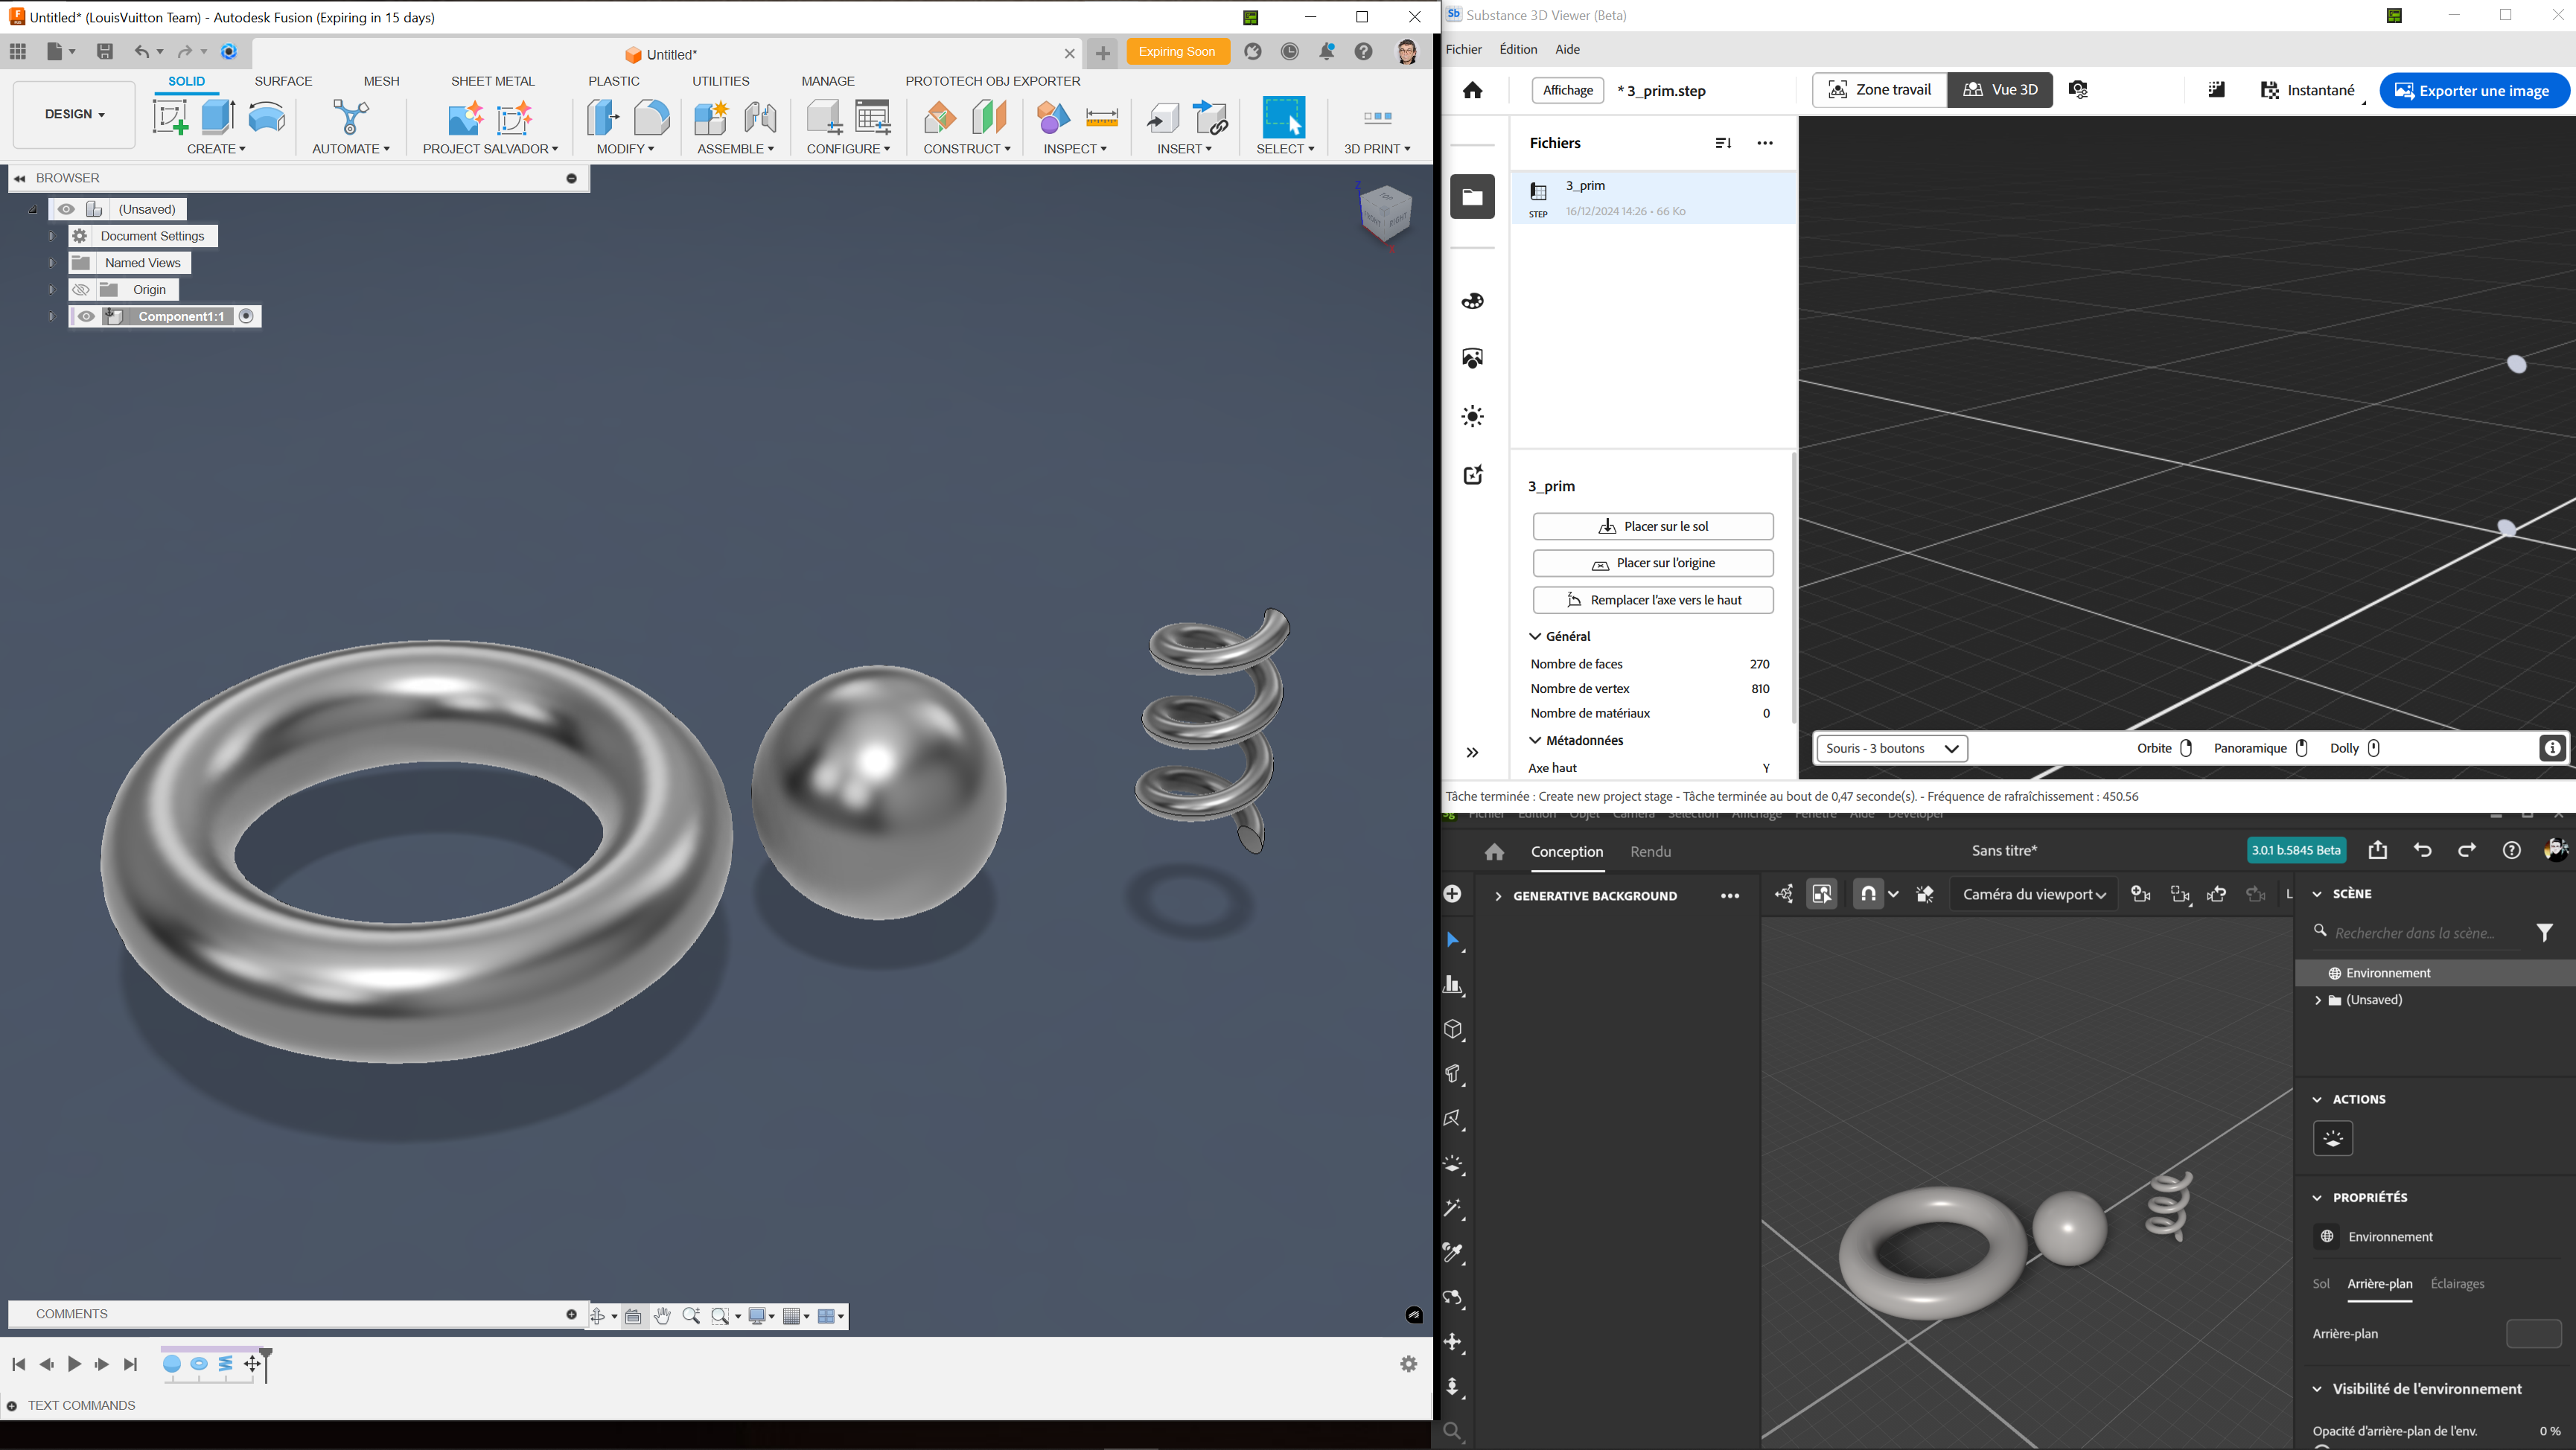Select the Measure tool in the Inspect panel
Image resolution: width=2576 pixels, height=1450 pixels.
tap(1102, 118)
